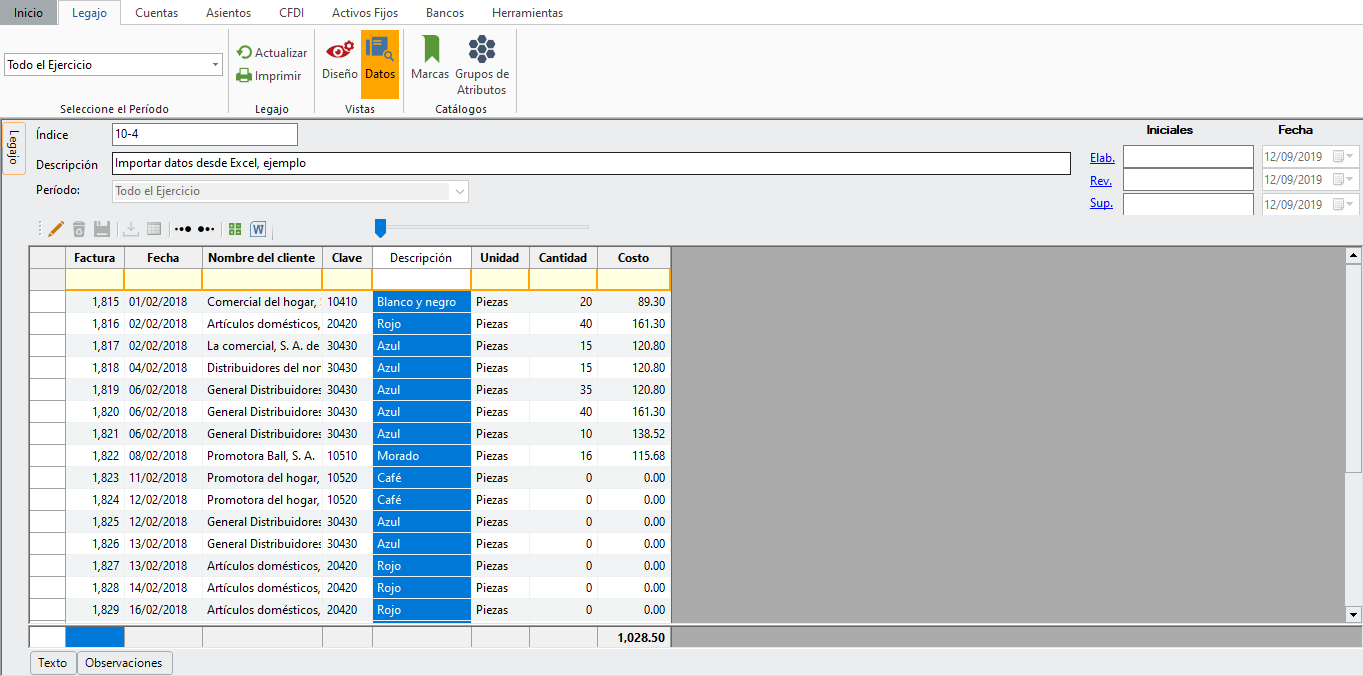Open the Marcas catalog
The width and height of the screenshot is (1363, 676).
click(x=430, y=60)
